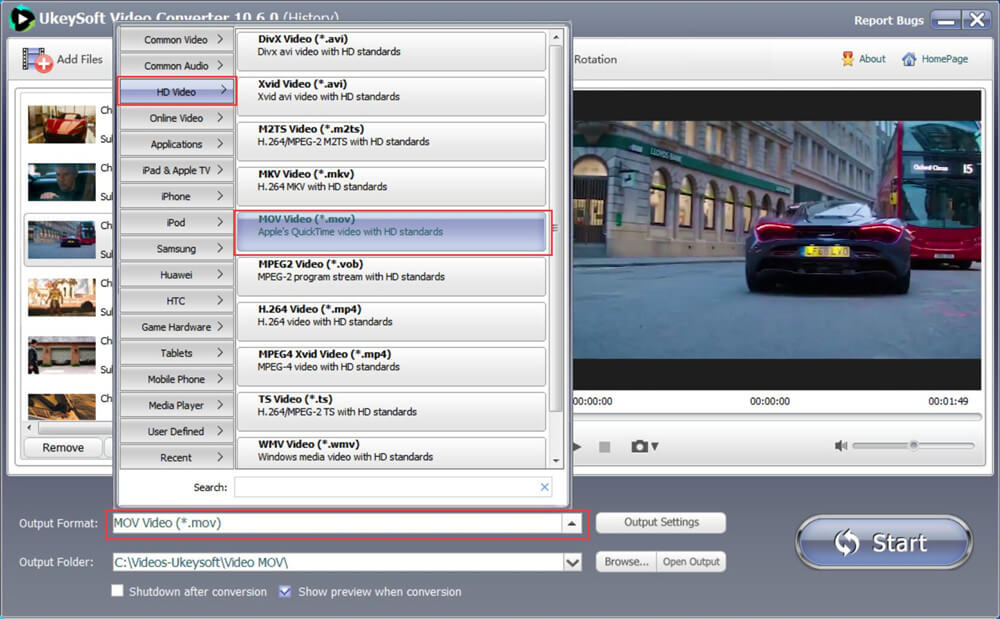Clear search with the X icon
Viewport: 1000px width, 619px height.
pyautogui.click(x=544, y=487)
